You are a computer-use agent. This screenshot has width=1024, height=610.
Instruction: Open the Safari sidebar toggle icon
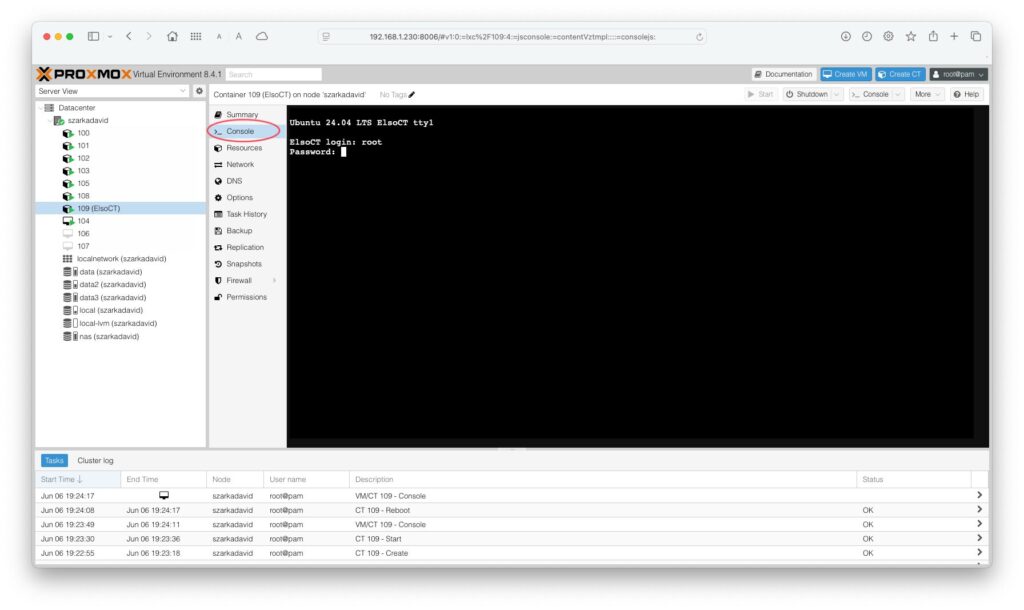(93, 37)
